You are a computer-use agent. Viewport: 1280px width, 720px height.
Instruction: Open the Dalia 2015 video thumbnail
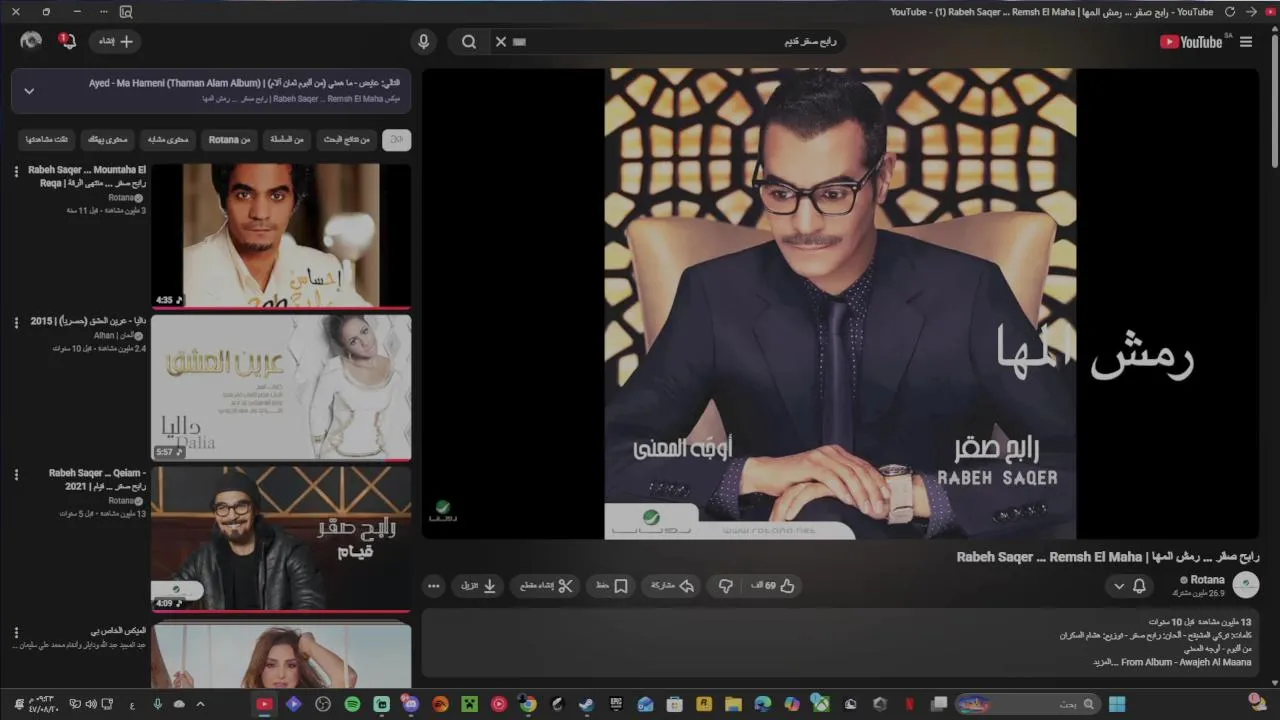pos(281,387)
